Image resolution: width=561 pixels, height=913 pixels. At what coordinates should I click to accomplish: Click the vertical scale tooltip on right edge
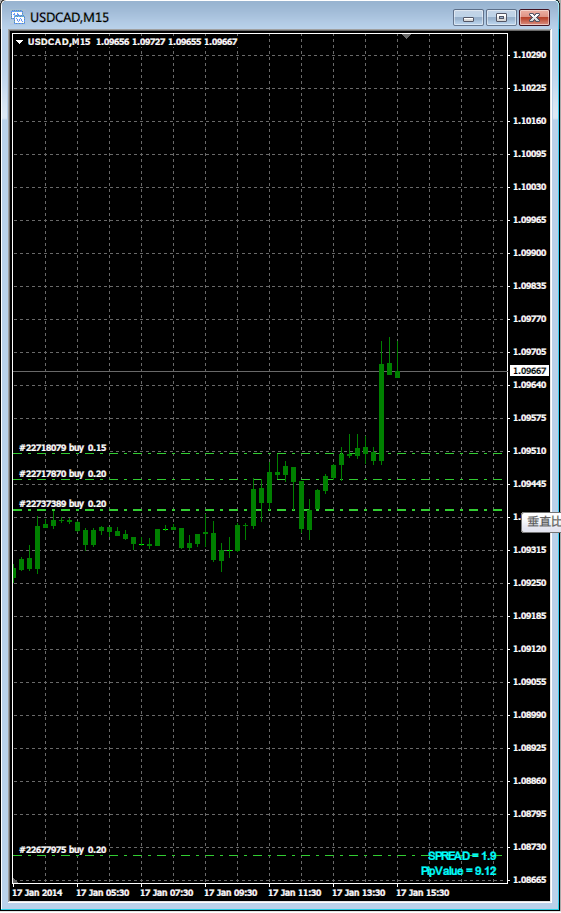542,521
